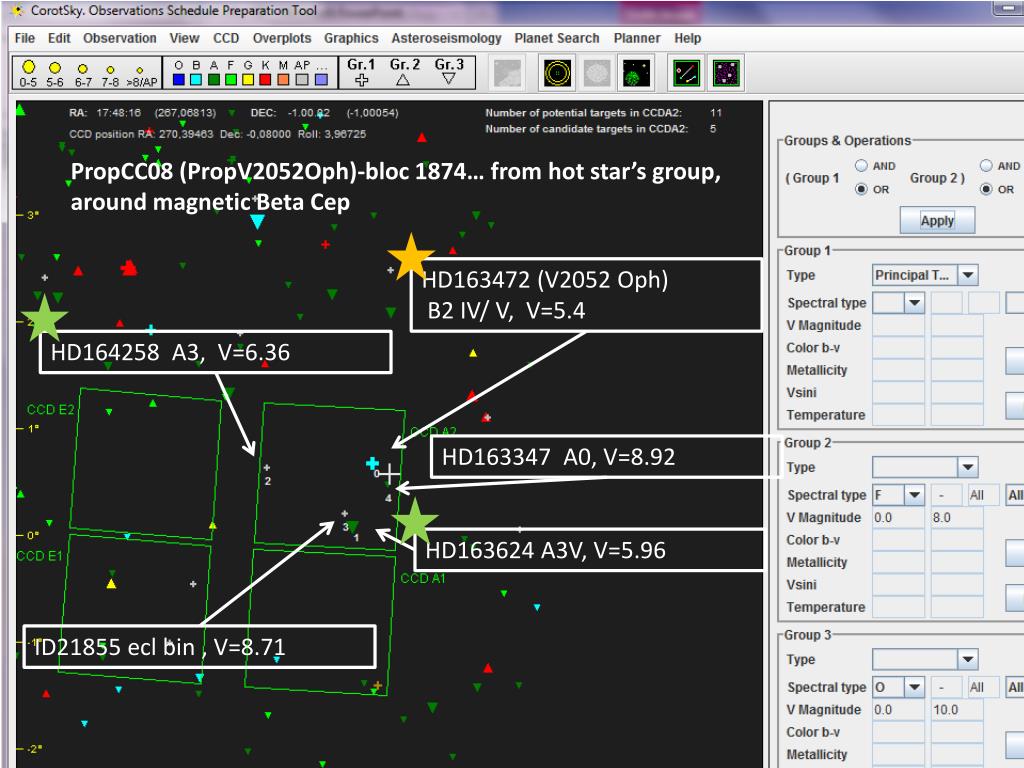Click Group 2 Metallicity minimum field
Viewport: 1024px width, 768px height.
[x=898, y=562]
